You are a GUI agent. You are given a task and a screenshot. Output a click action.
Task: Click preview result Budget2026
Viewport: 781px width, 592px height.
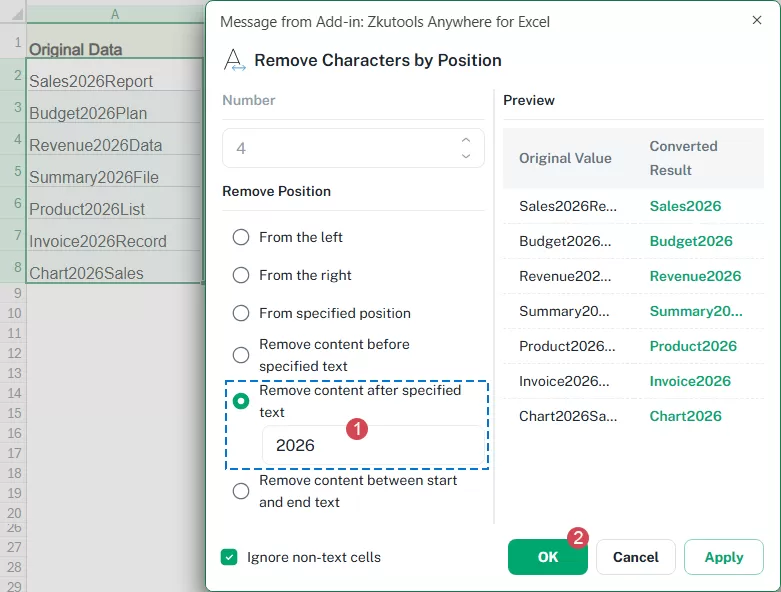691,241
